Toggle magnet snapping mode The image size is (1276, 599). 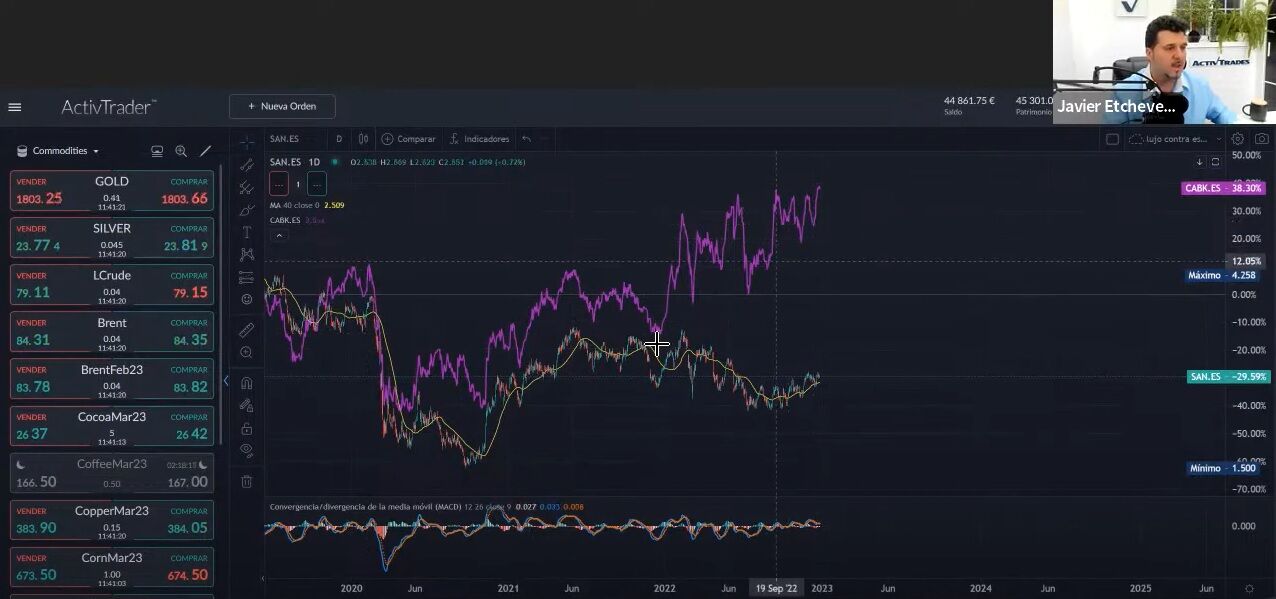pos(246,382)
